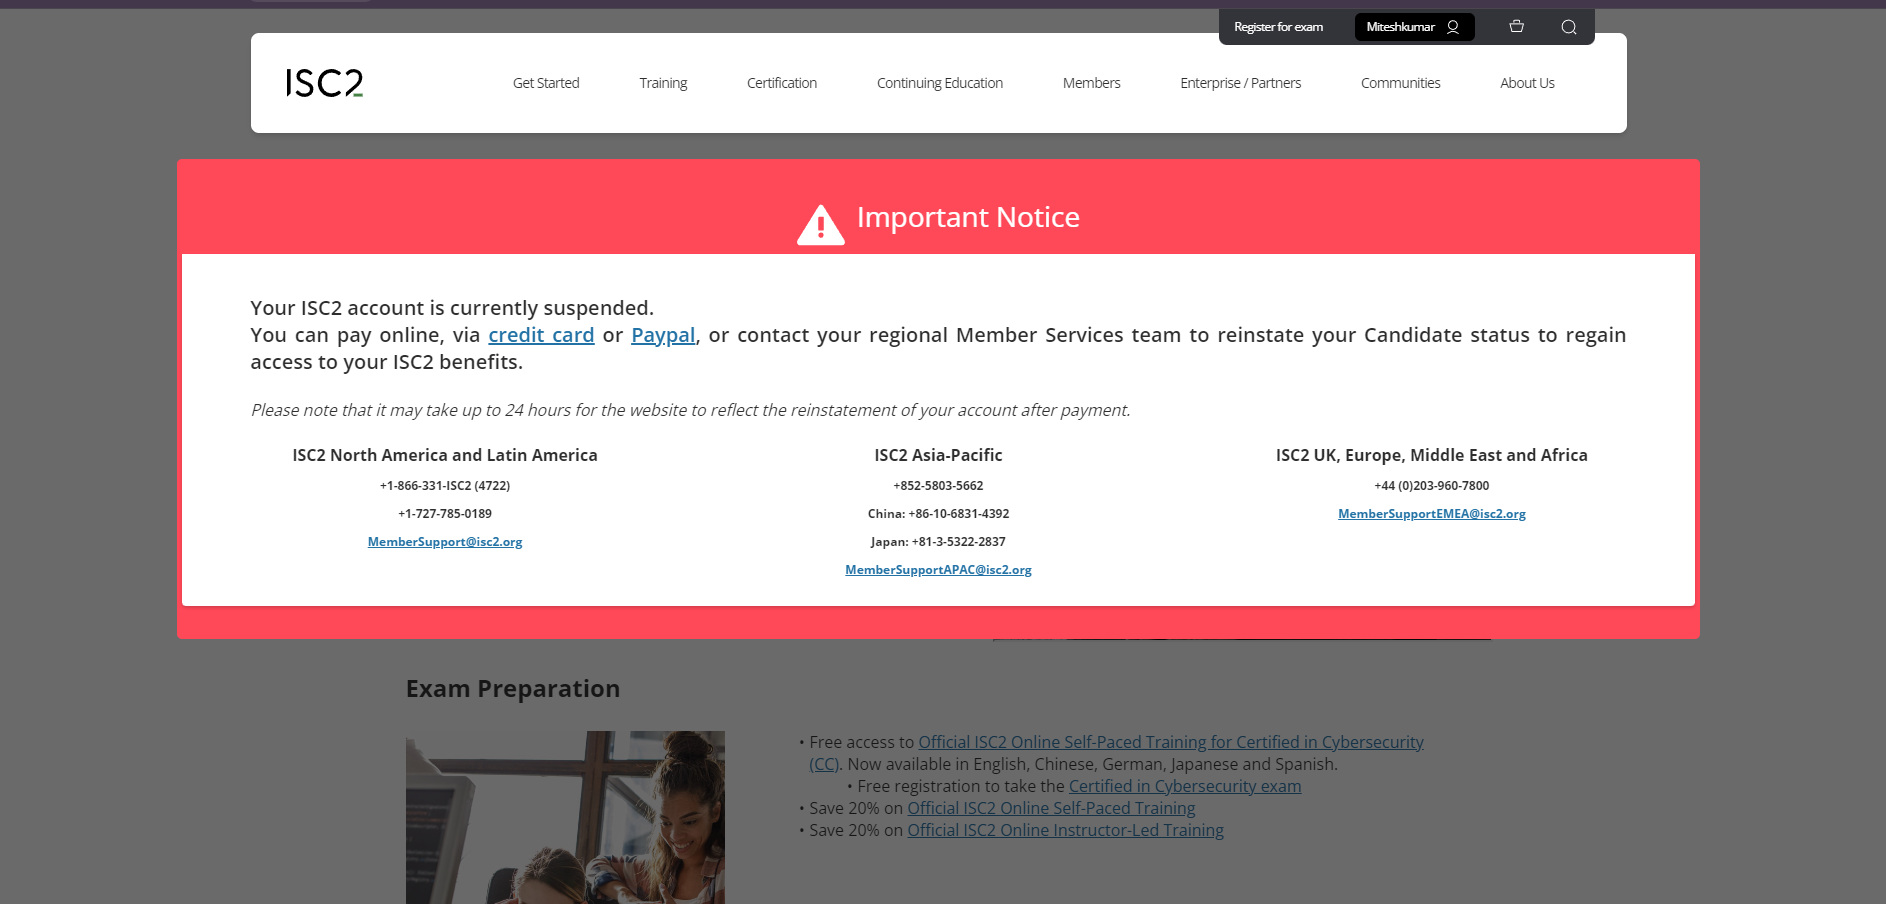The width and height of the screenshot is (1886, 904).
Task: Click the warning triangle in the notice banner
Action: [x=820, y=222]
